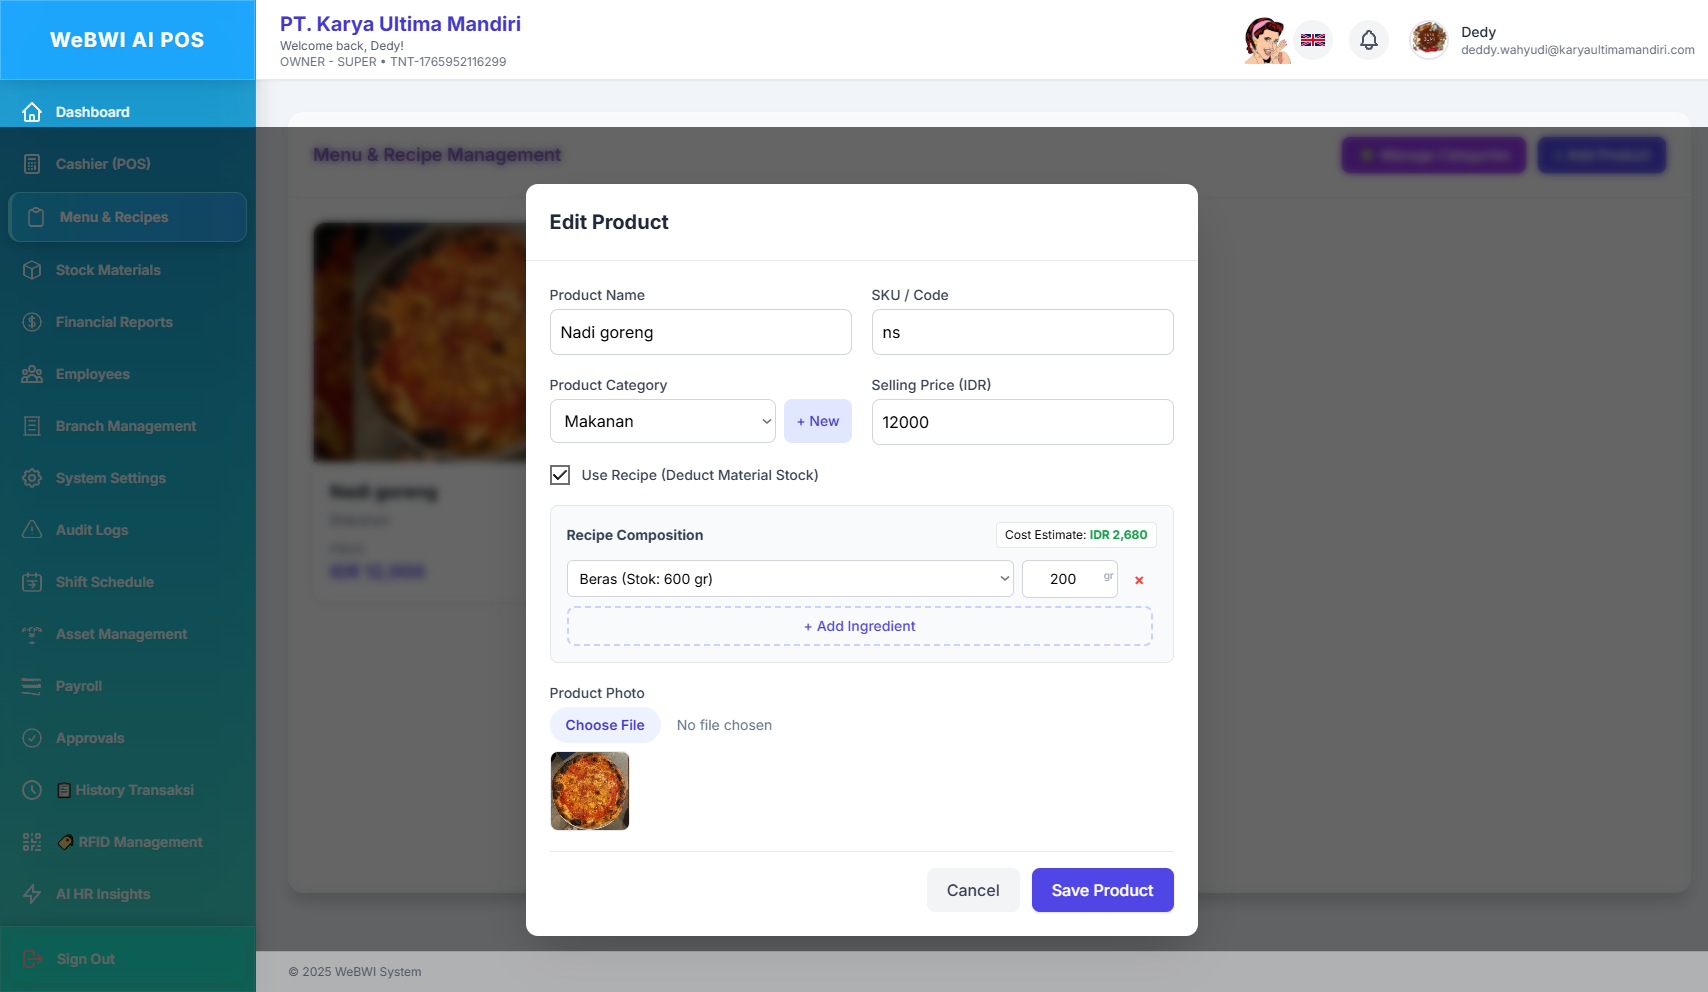Open the Employees menu item
The height and width of the screenshot is (992, 1708).
92,374
